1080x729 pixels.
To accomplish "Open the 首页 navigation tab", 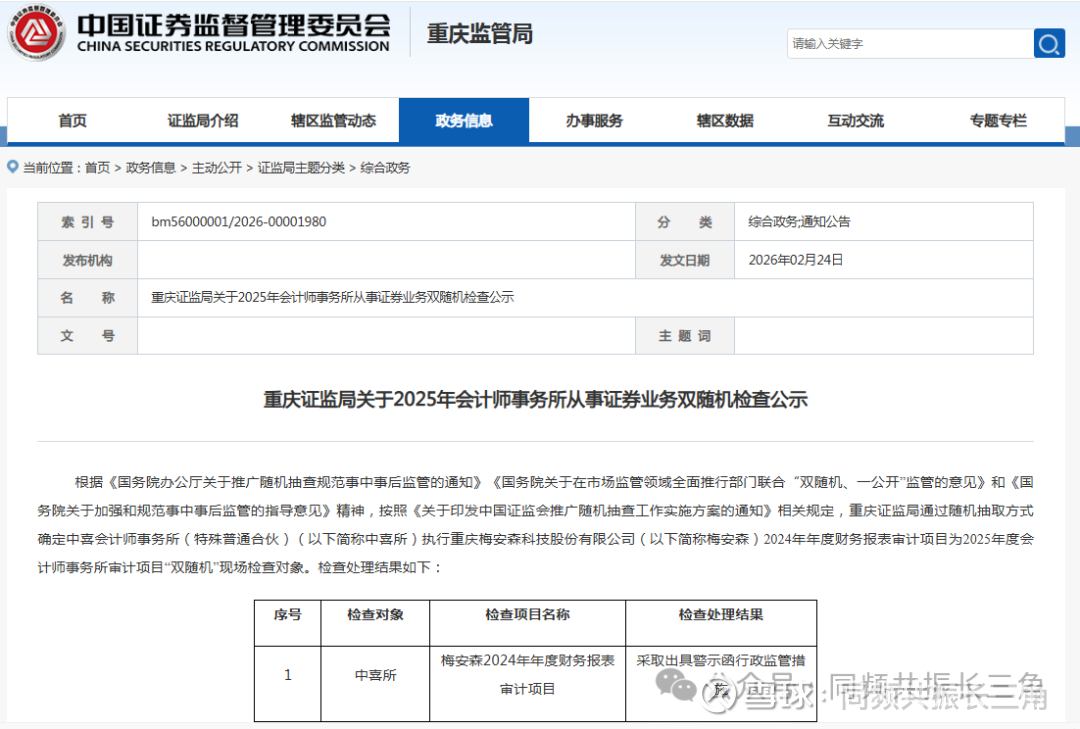I will point(72,121).
